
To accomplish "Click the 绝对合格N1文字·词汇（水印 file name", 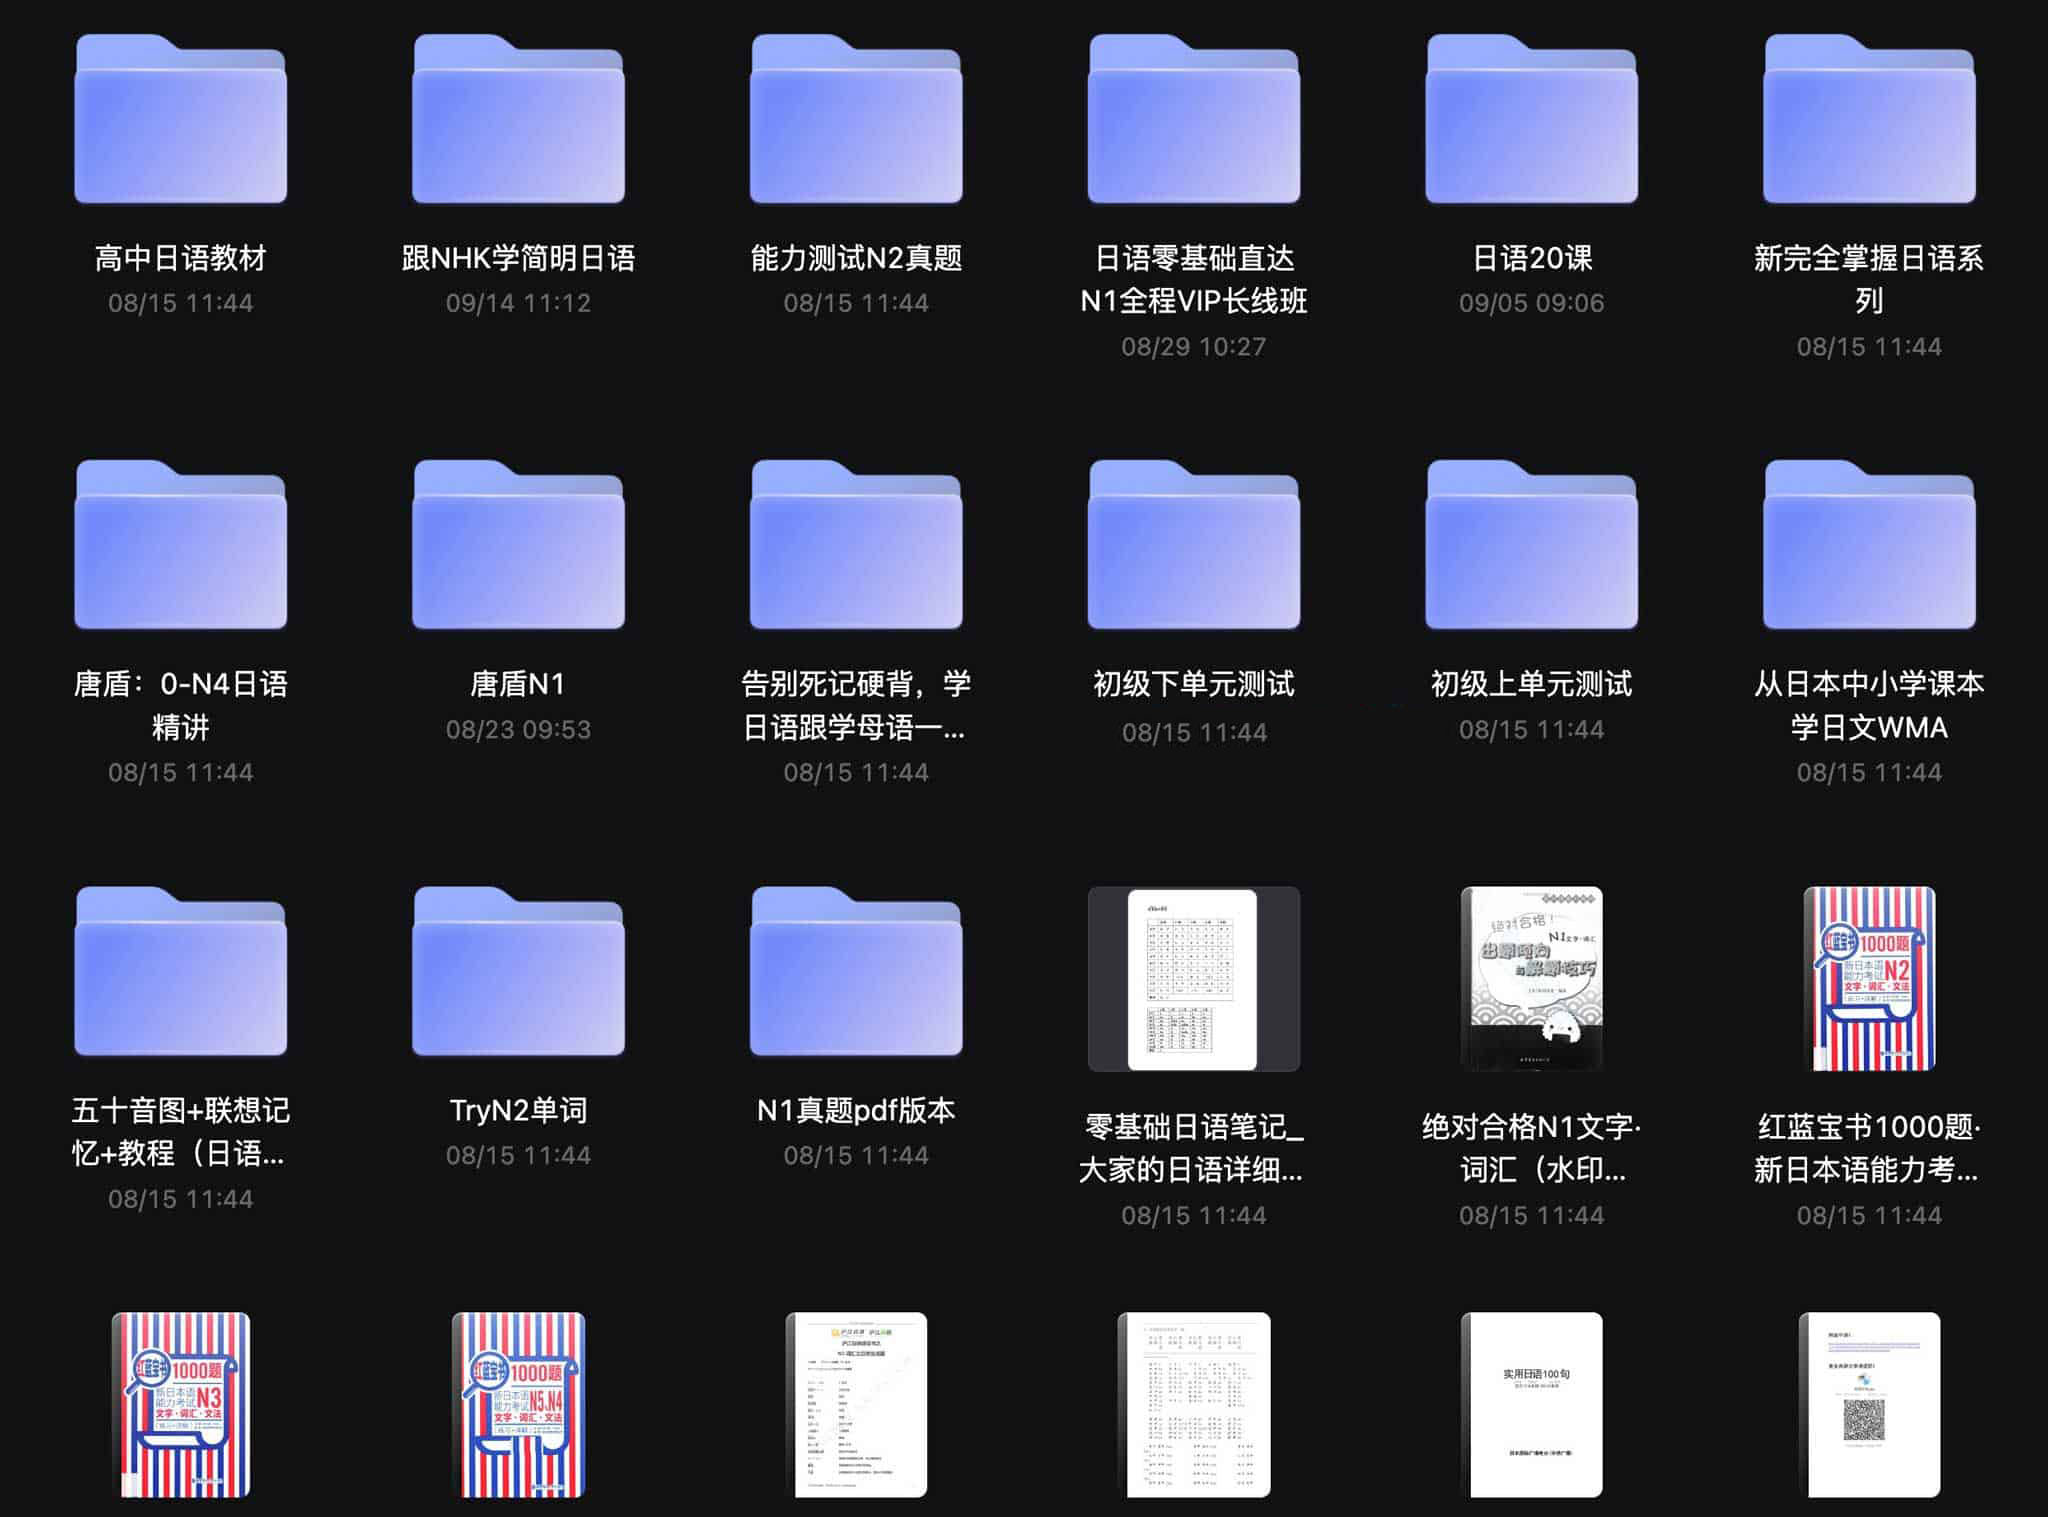I will [1531, 1149].
